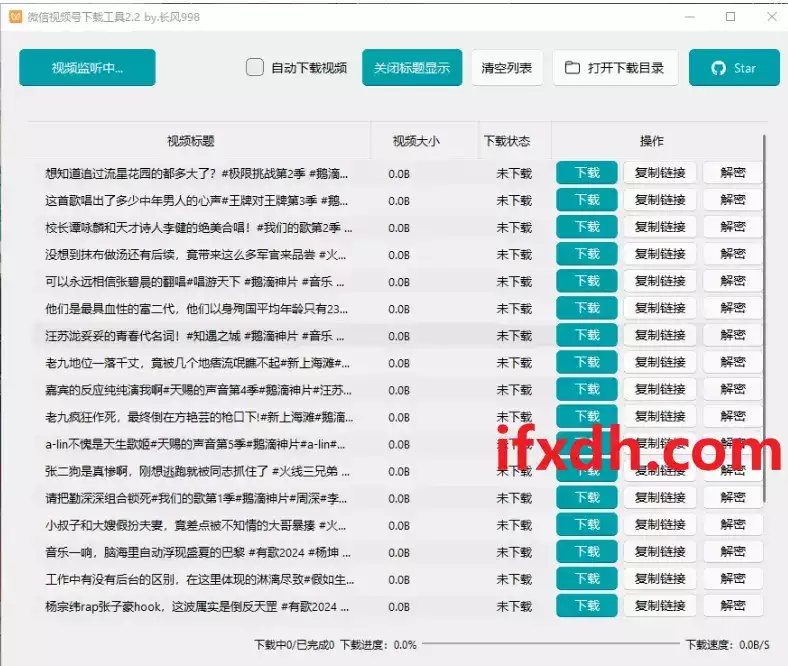The image size is (788, 666).
Task: Click the GitHub Star button
Action: coord(734,68)
